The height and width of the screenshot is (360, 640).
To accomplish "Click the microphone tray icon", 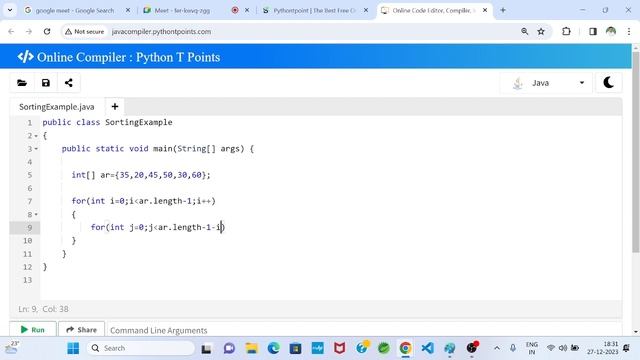I will pyautogui.click(x=513, y=348).
